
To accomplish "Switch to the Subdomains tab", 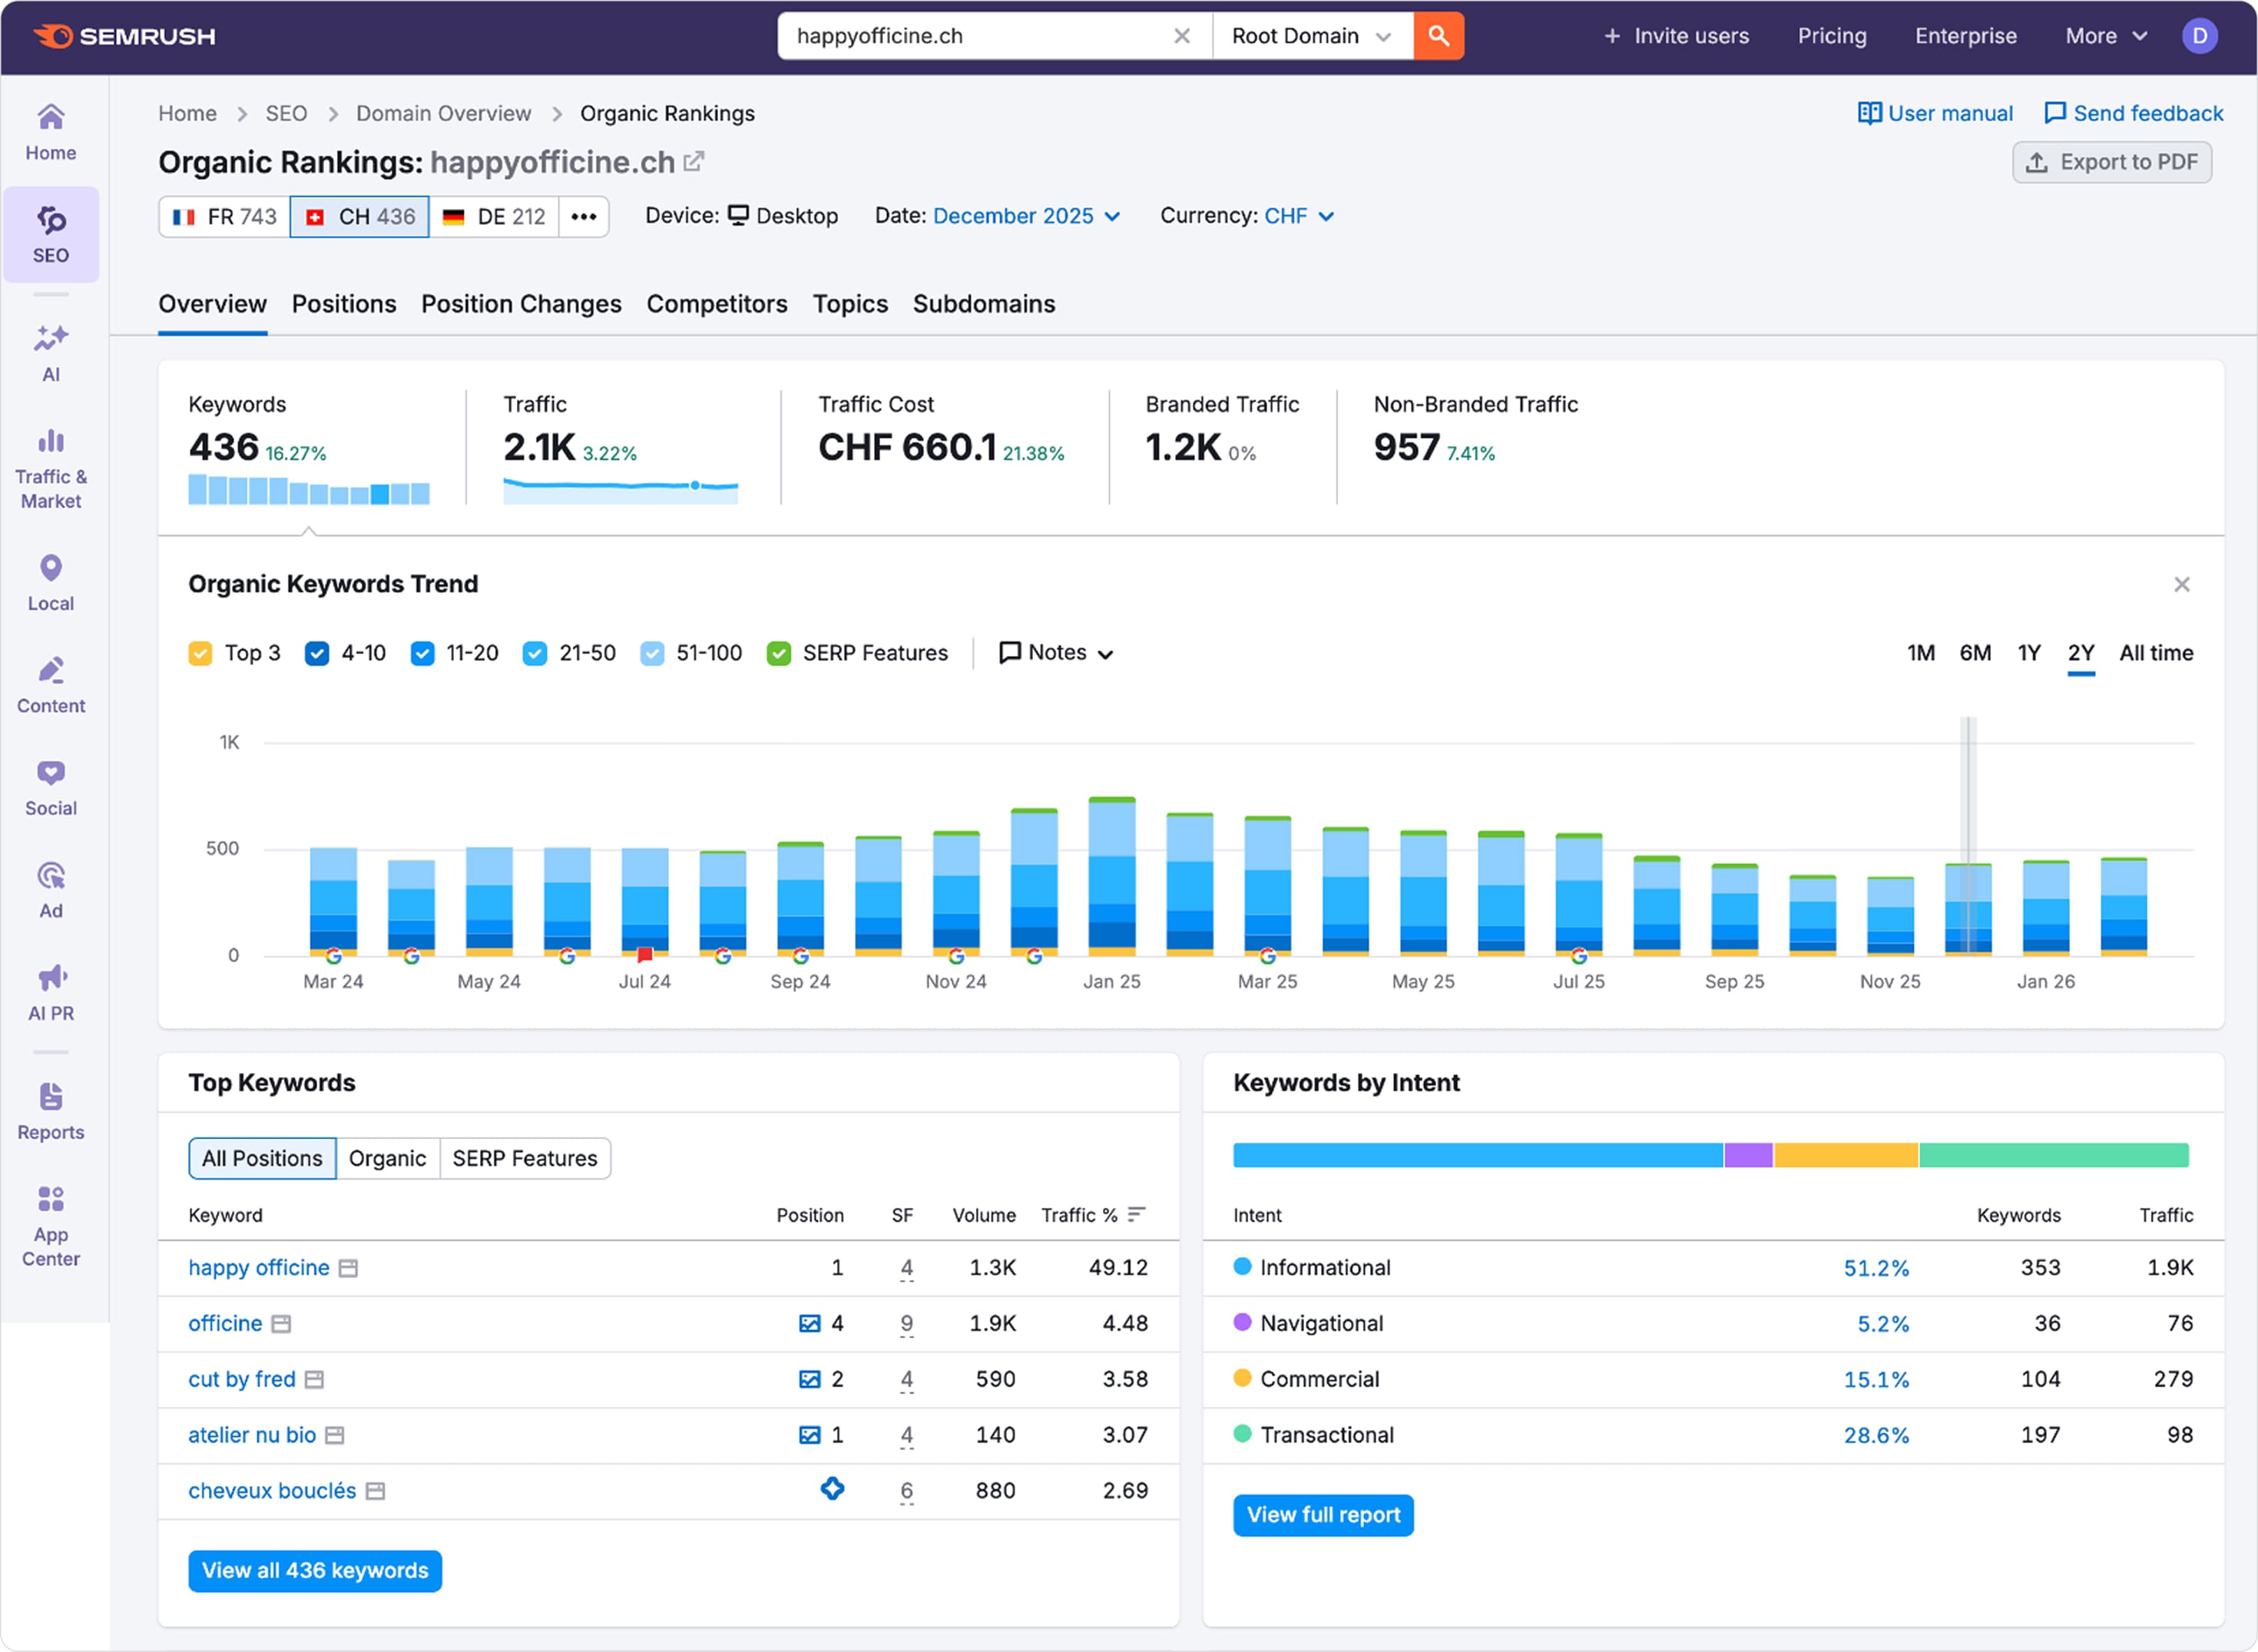I will click(984, 304).
